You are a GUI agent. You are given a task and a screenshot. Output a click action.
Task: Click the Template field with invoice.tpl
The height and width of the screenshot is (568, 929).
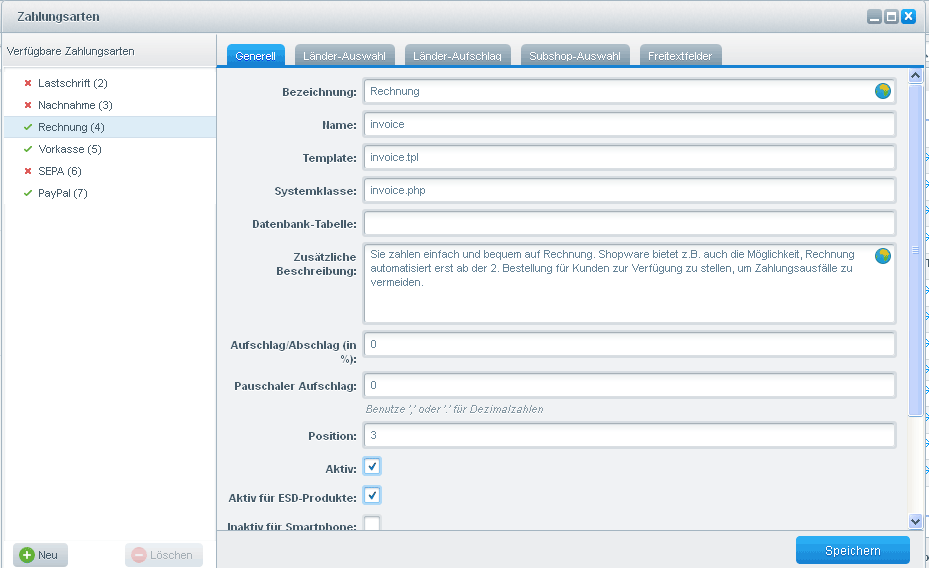(629, 158)
